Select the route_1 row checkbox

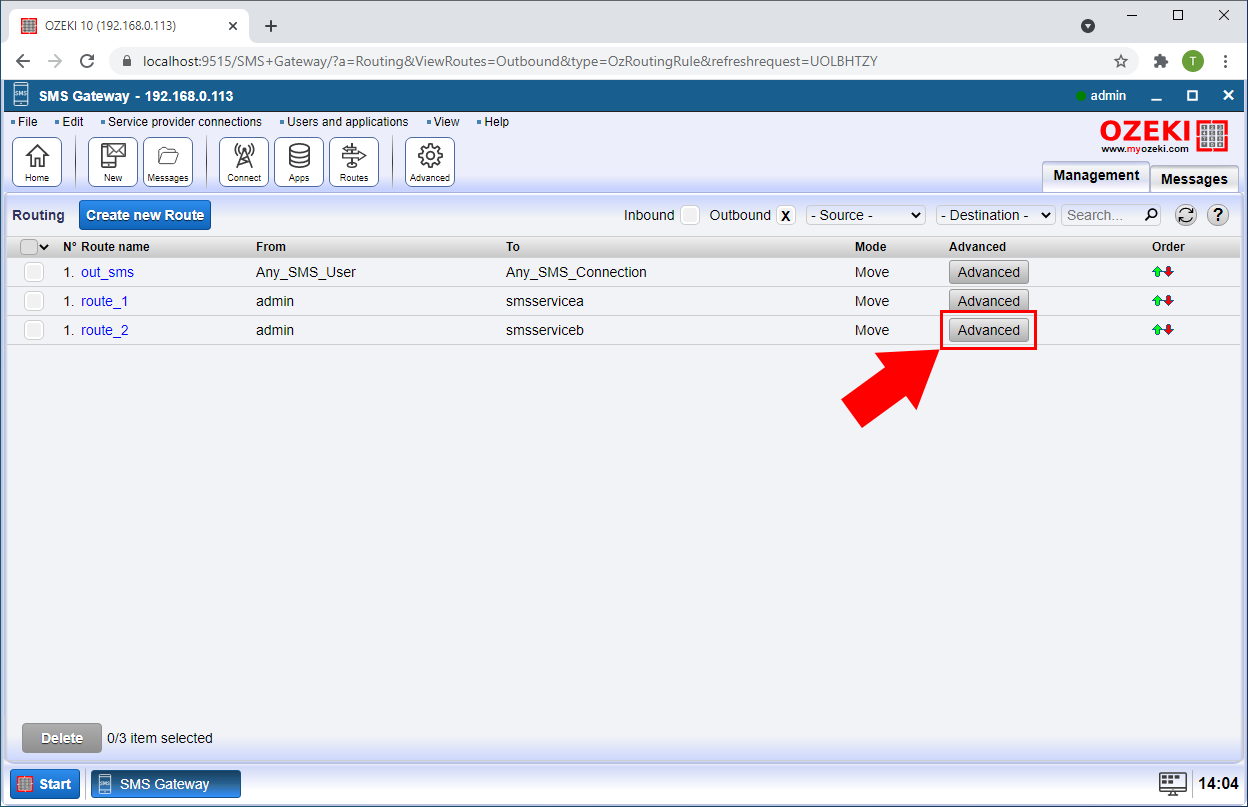click(x=34, y=301)
